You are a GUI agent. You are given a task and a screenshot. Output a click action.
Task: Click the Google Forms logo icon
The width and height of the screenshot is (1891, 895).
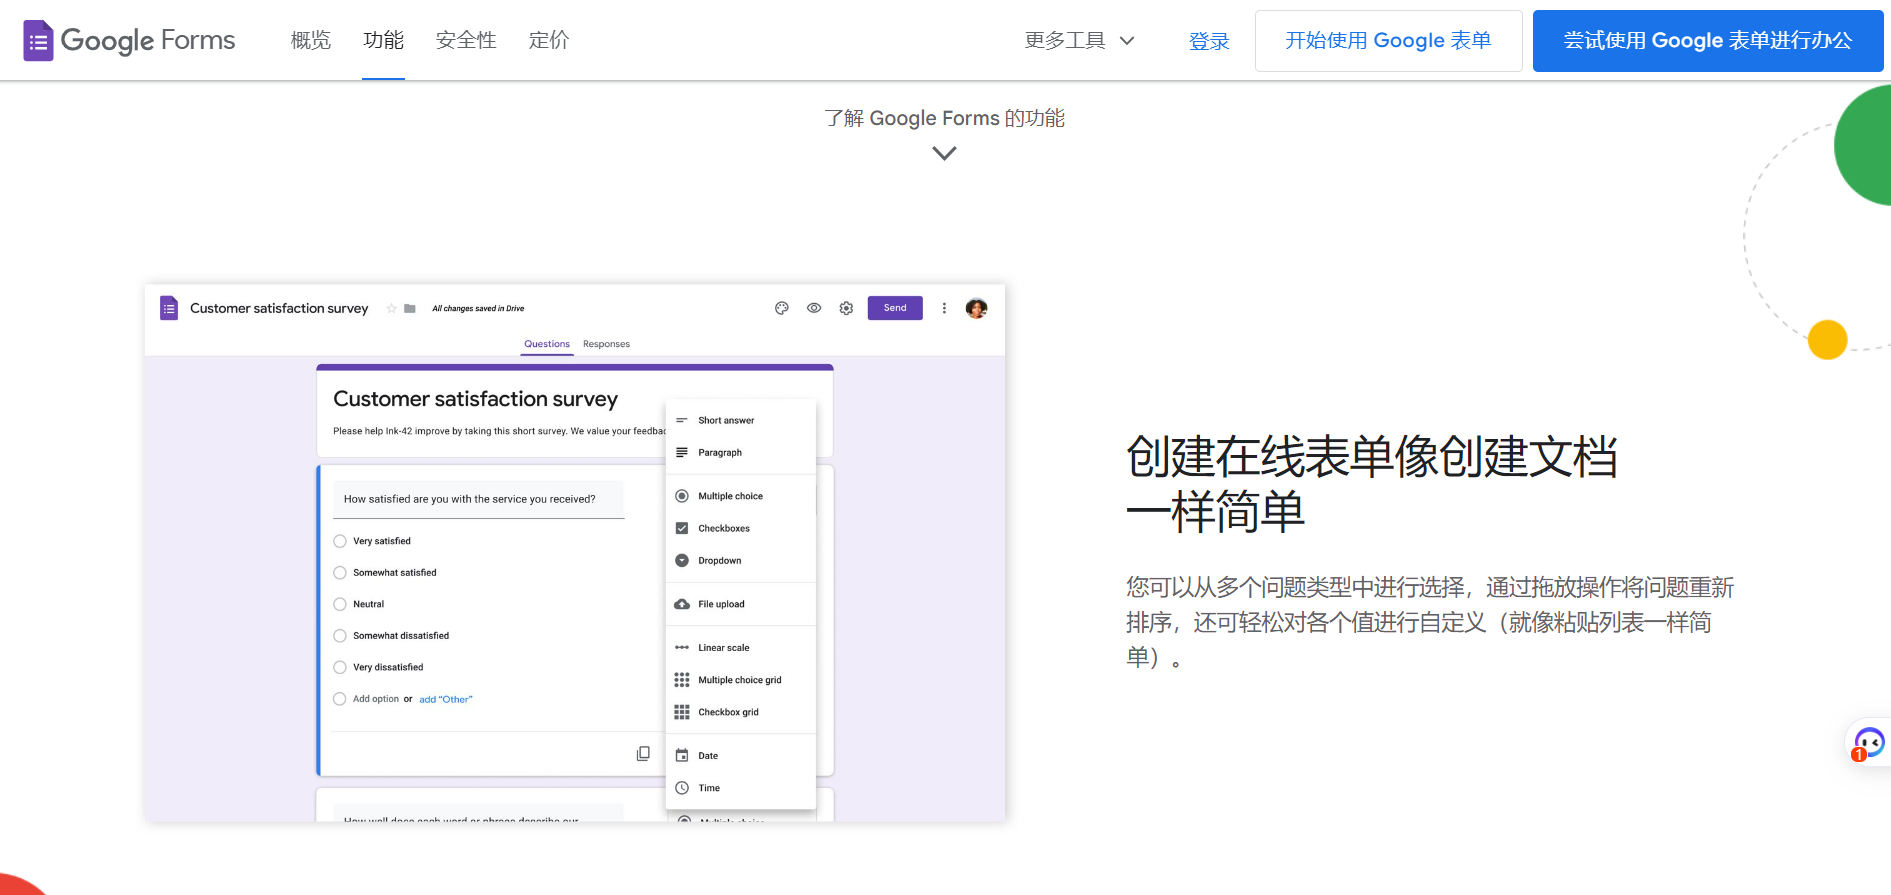(38, 41)
